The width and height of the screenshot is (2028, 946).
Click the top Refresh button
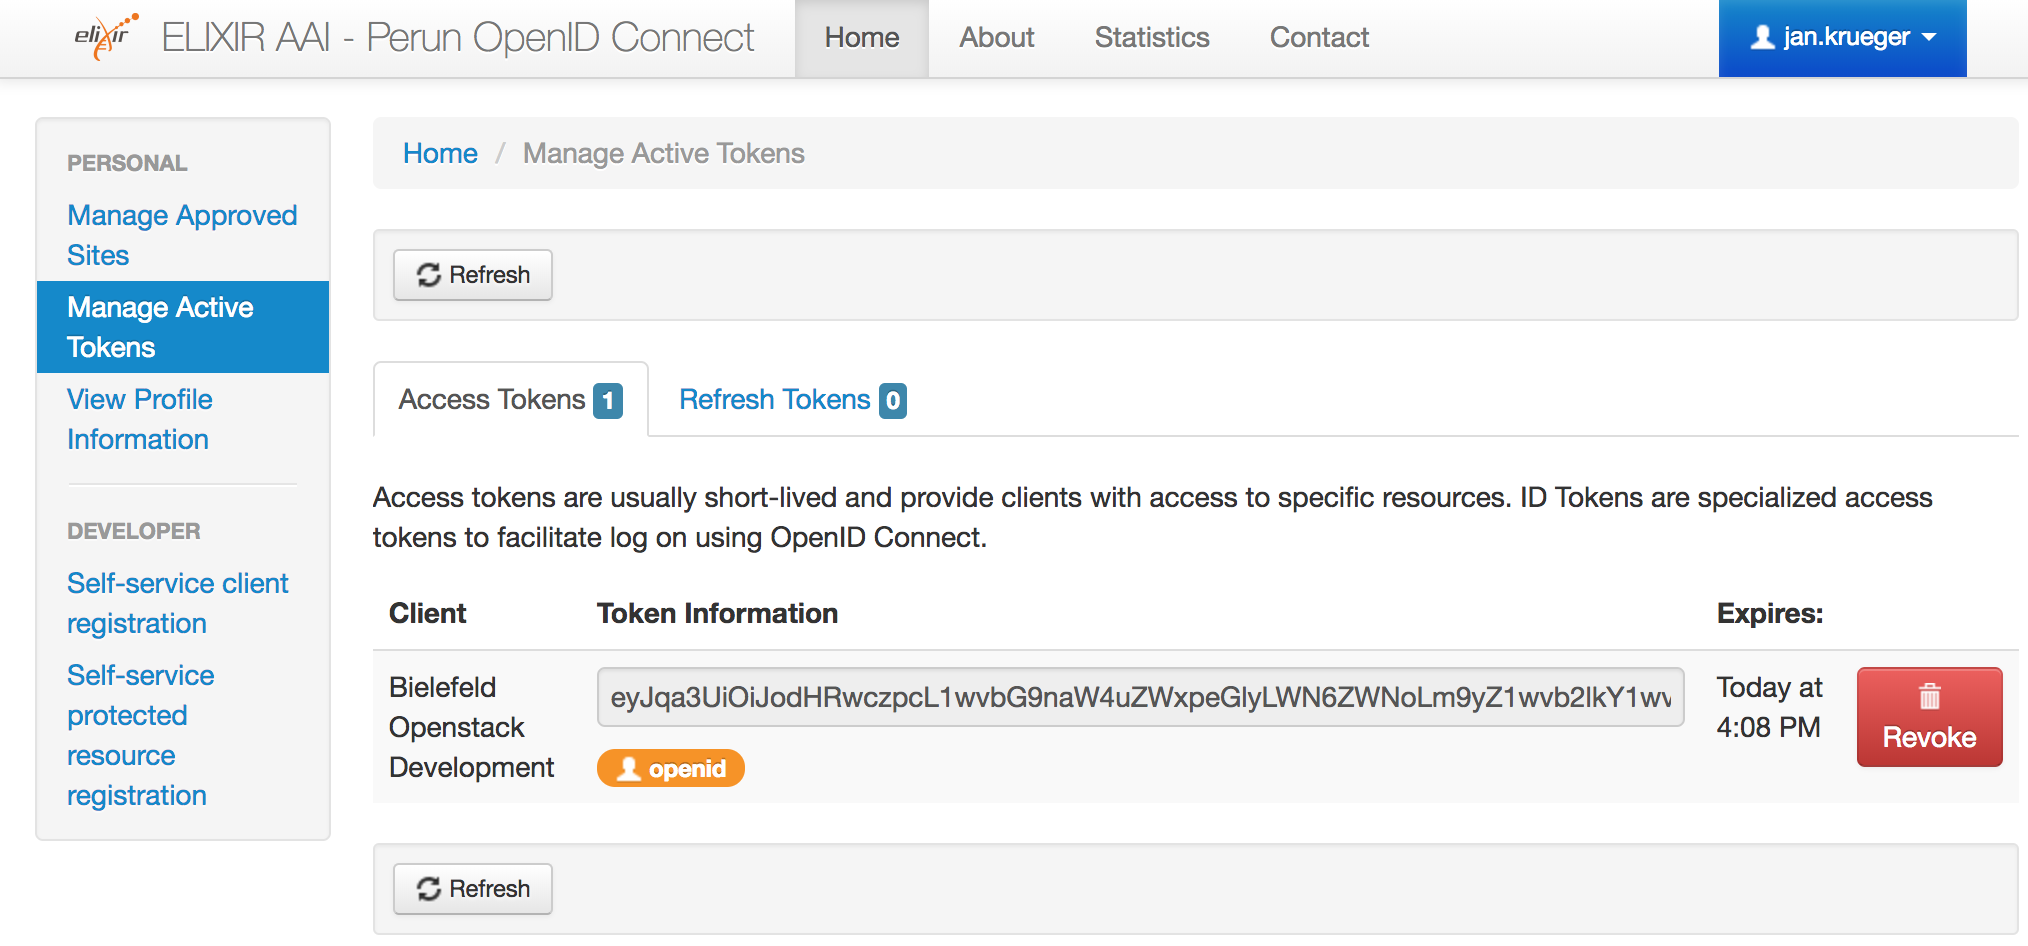(473, 275)
